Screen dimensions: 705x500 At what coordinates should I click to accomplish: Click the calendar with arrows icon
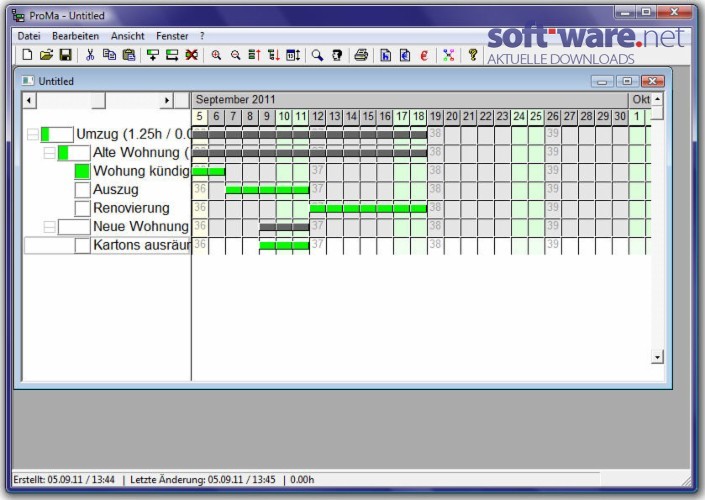point(293,55)
